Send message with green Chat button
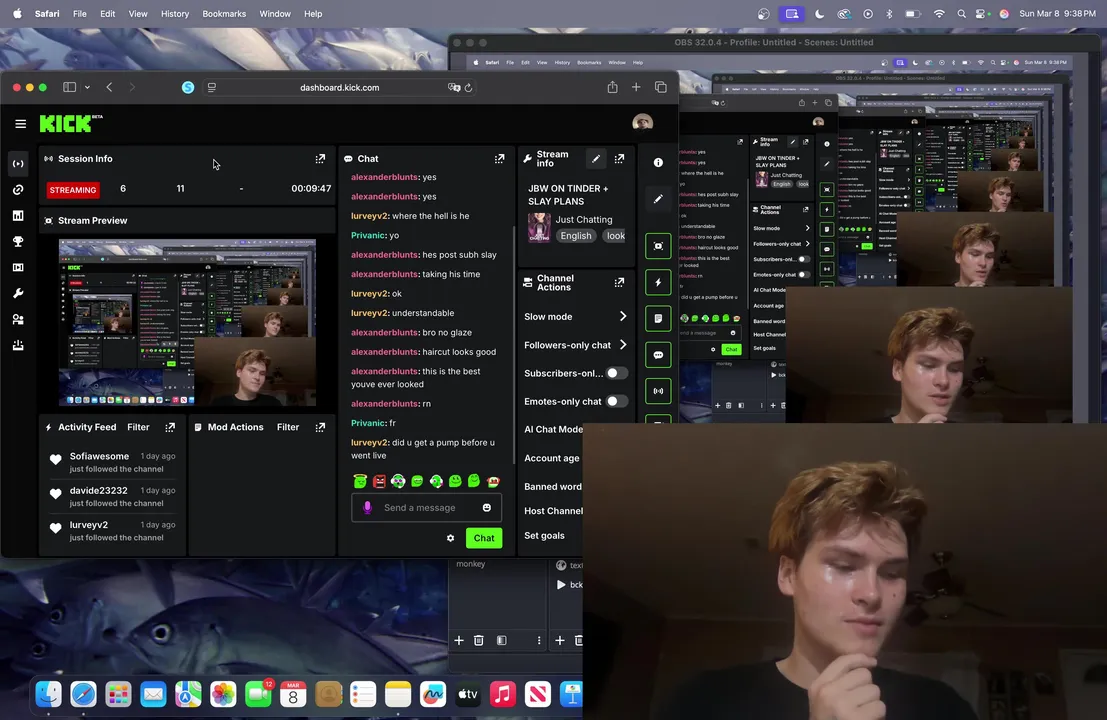This screenshot has height=720, width=1107. (x=484, y=538)
